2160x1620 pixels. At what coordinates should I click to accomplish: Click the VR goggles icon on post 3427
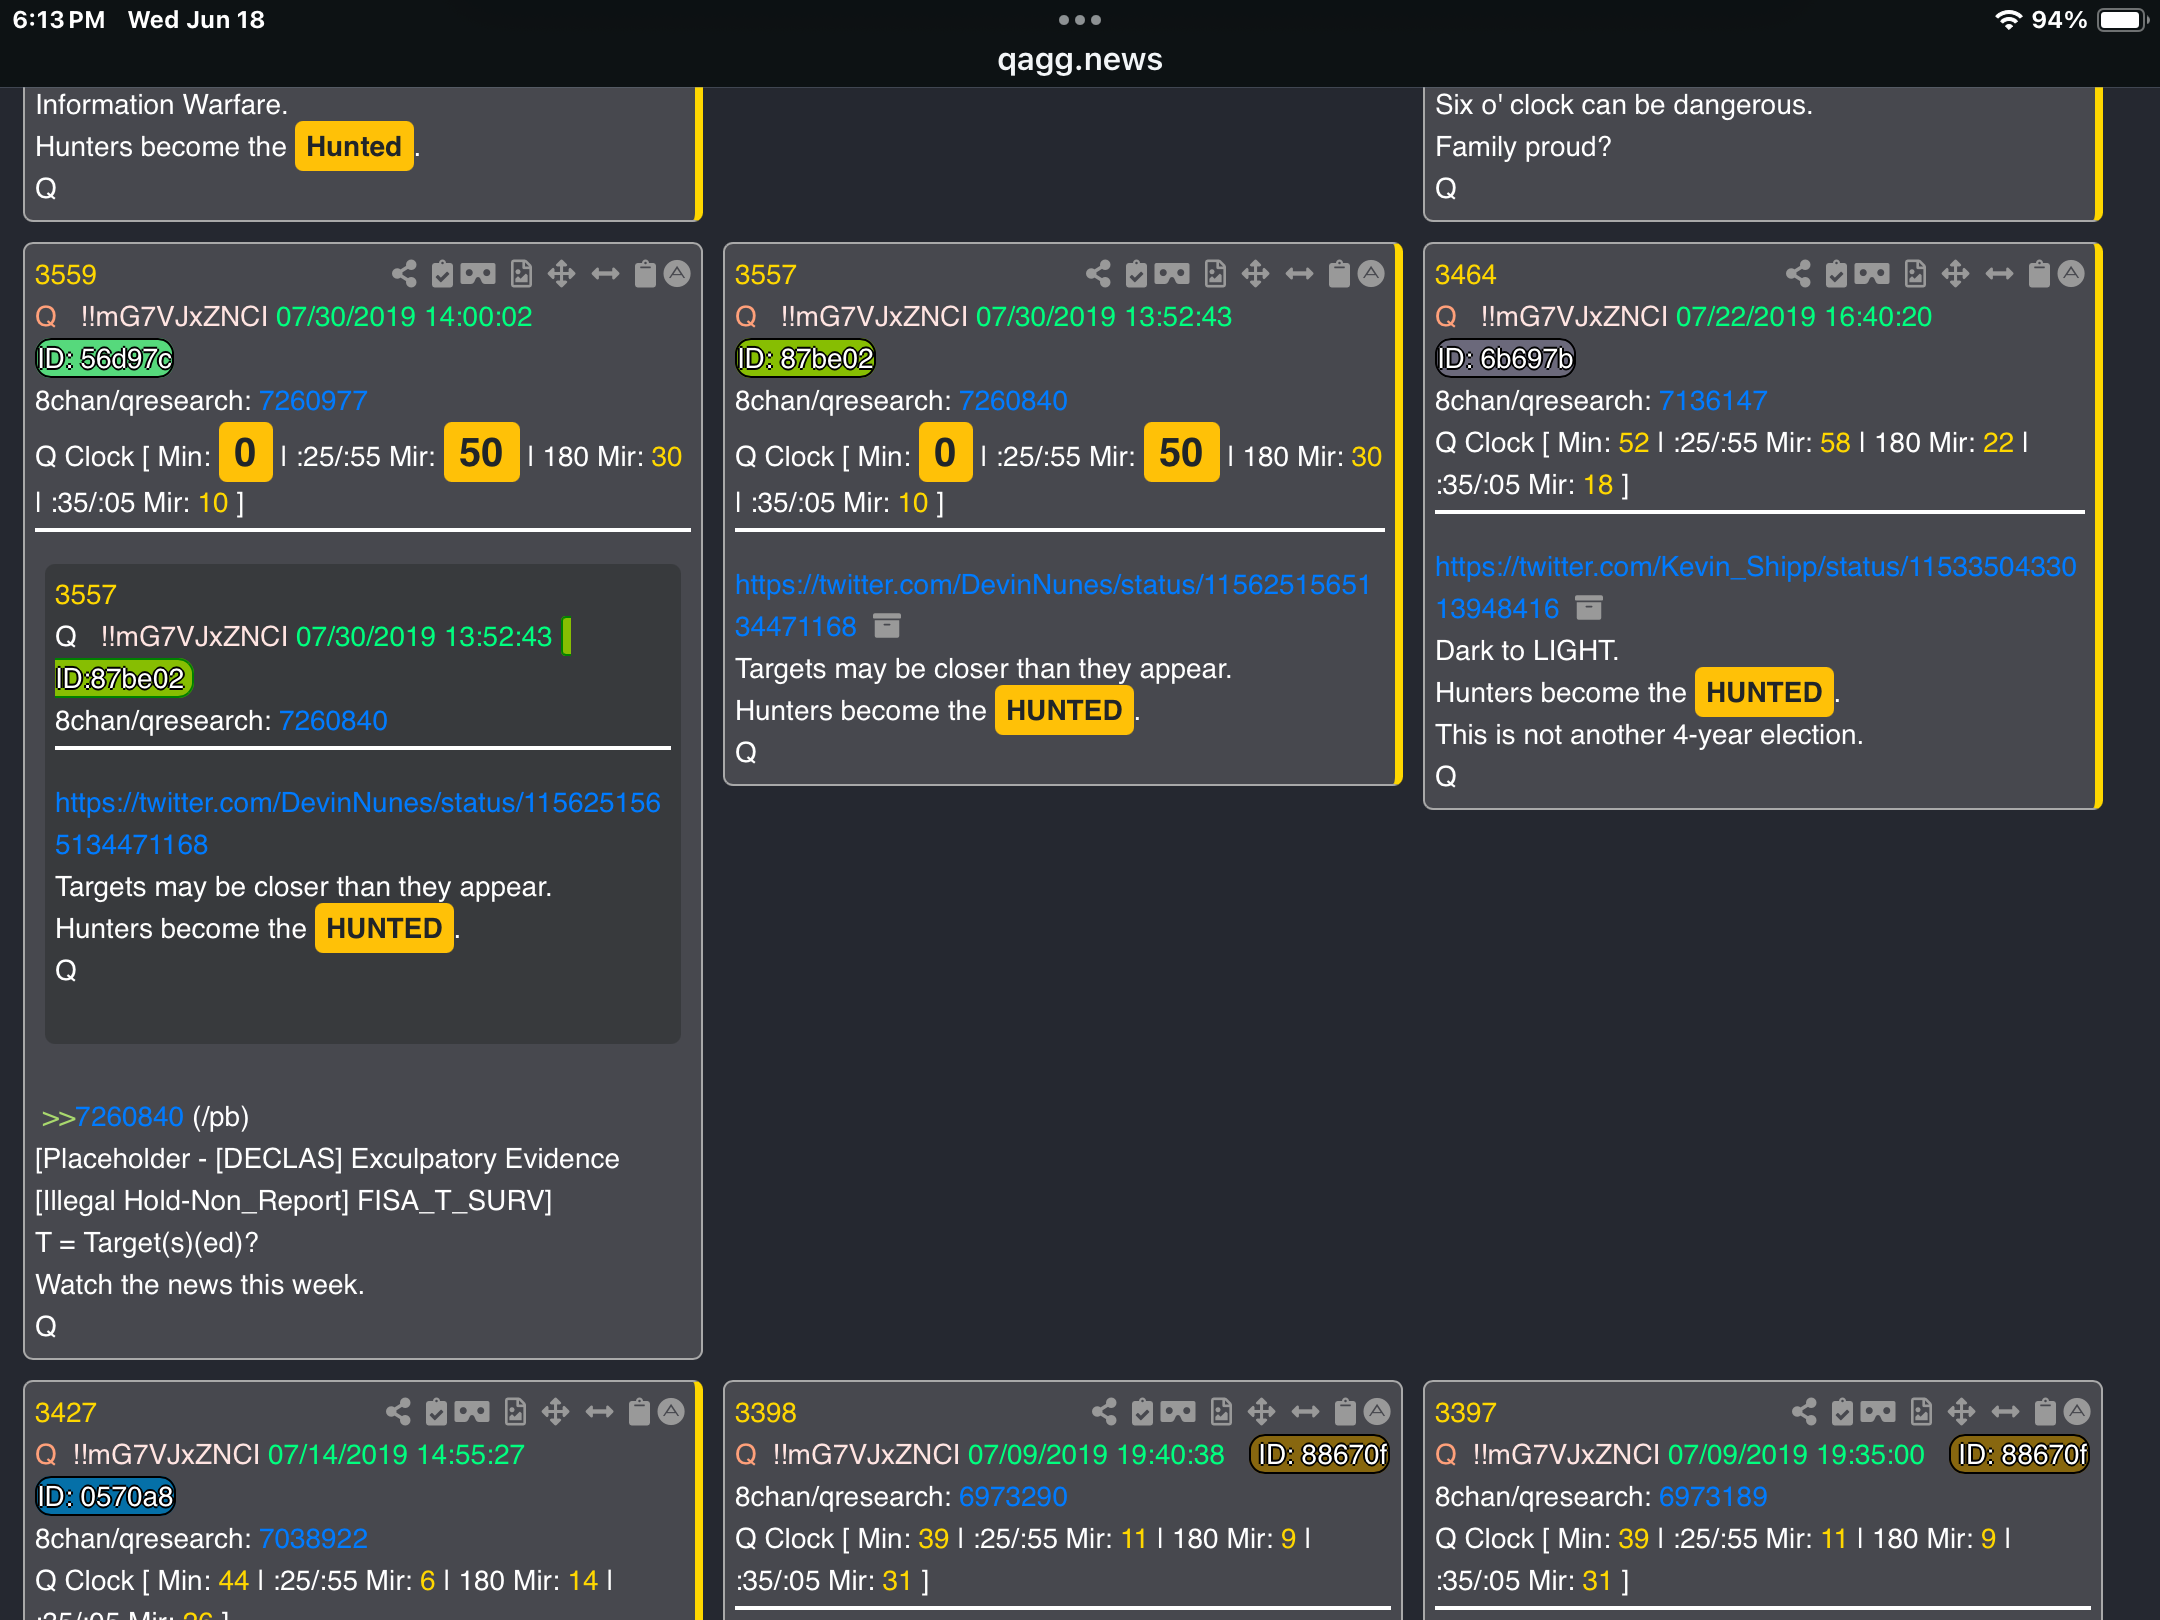472,1412
